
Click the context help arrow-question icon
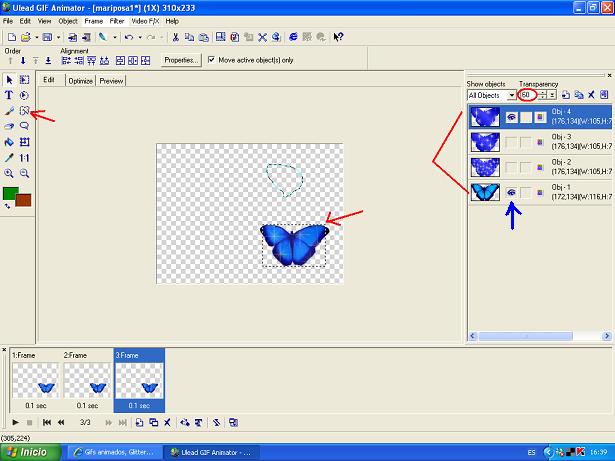point(338,37)
